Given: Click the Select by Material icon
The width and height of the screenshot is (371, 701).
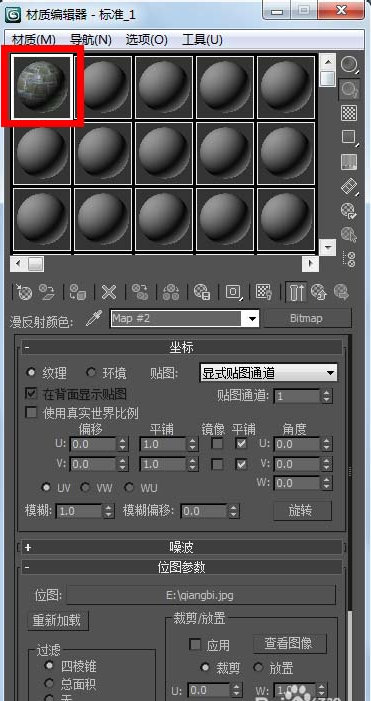Looking at the screenshot, I should coord(349,234).
